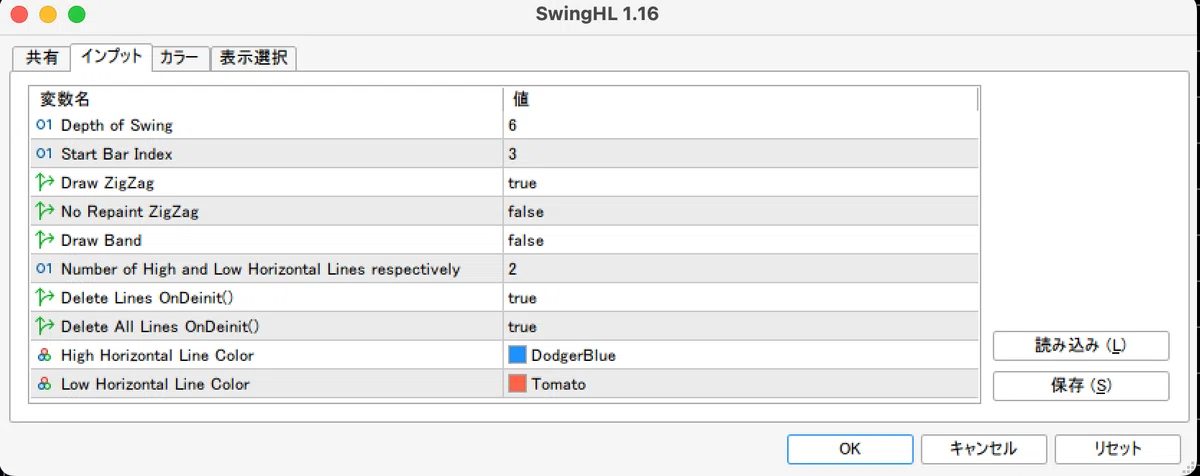The height and width of the screenshot is (476, 1200).
Task: Click the OK button
Action: tap(849, 449)
